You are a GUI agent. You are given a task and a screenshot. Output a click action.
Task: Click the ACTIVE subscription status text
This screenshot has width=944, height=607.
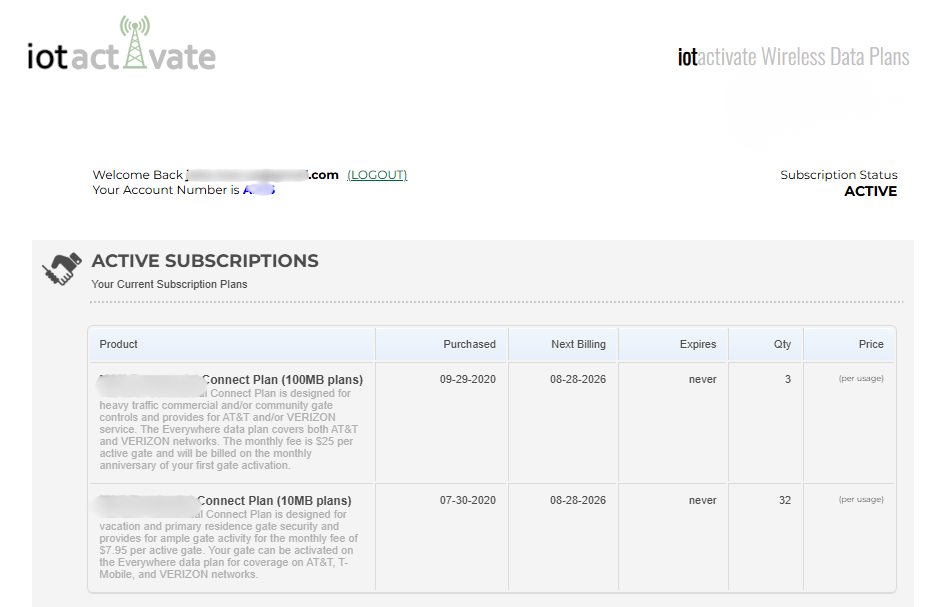[871, 191]
